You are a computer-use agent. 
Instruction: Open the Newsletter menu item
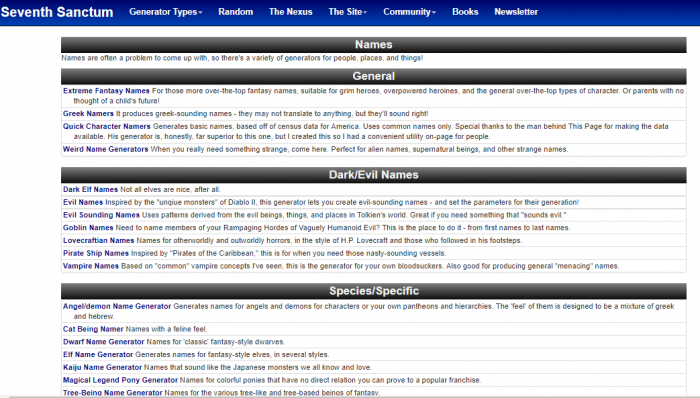pos(516,12)
